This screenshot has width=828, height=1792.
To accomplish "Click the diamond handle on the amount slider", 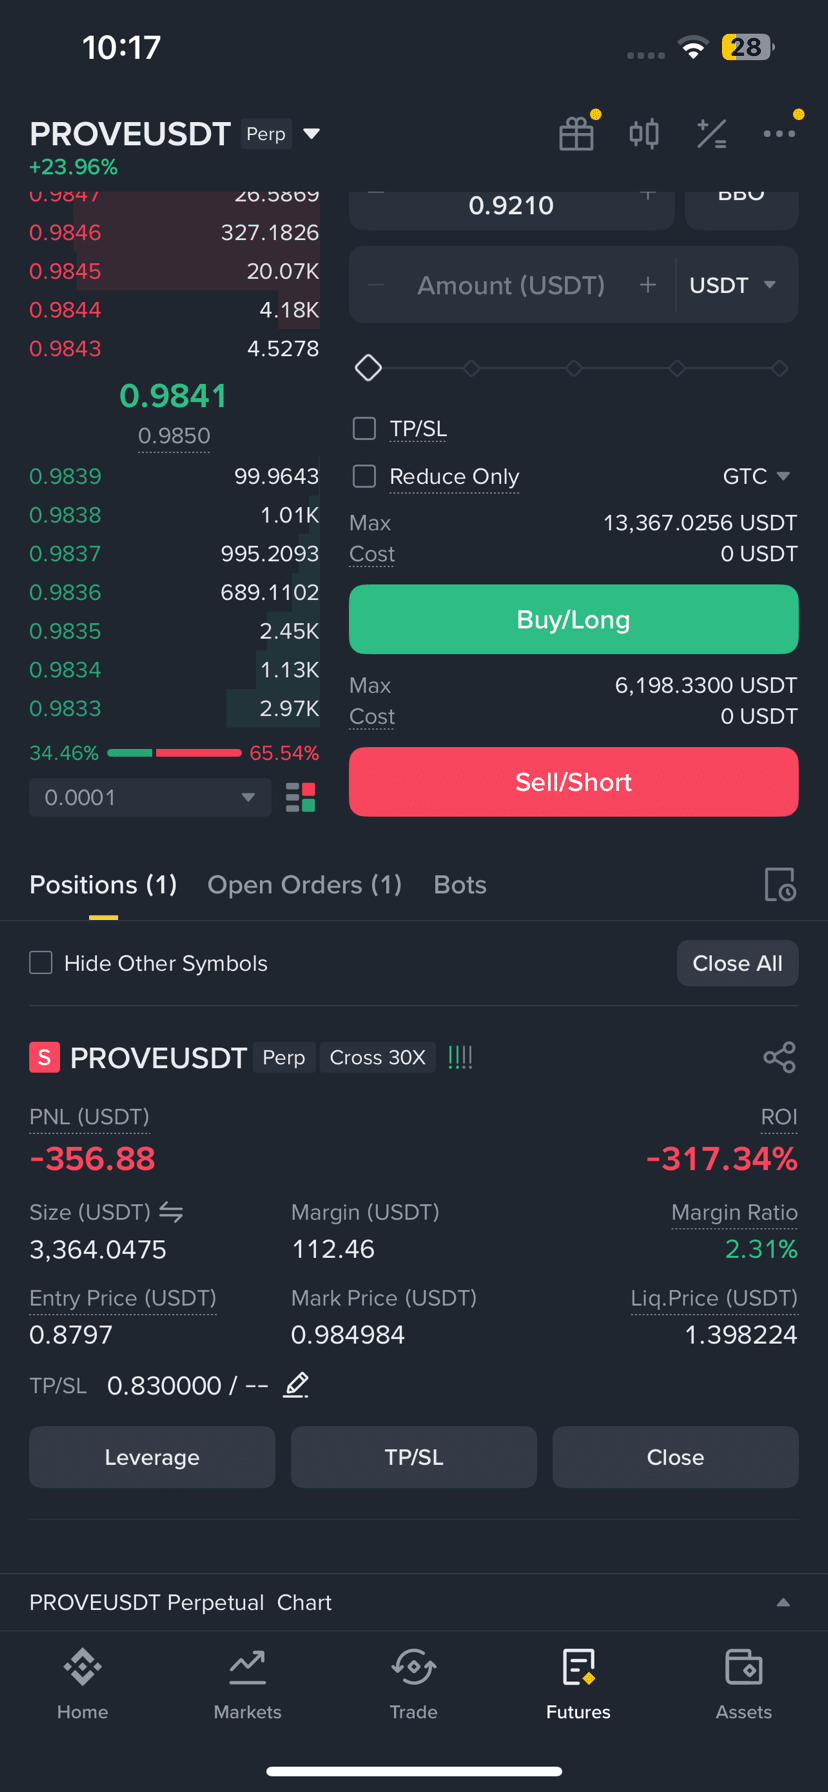I will tap(368, 368).
